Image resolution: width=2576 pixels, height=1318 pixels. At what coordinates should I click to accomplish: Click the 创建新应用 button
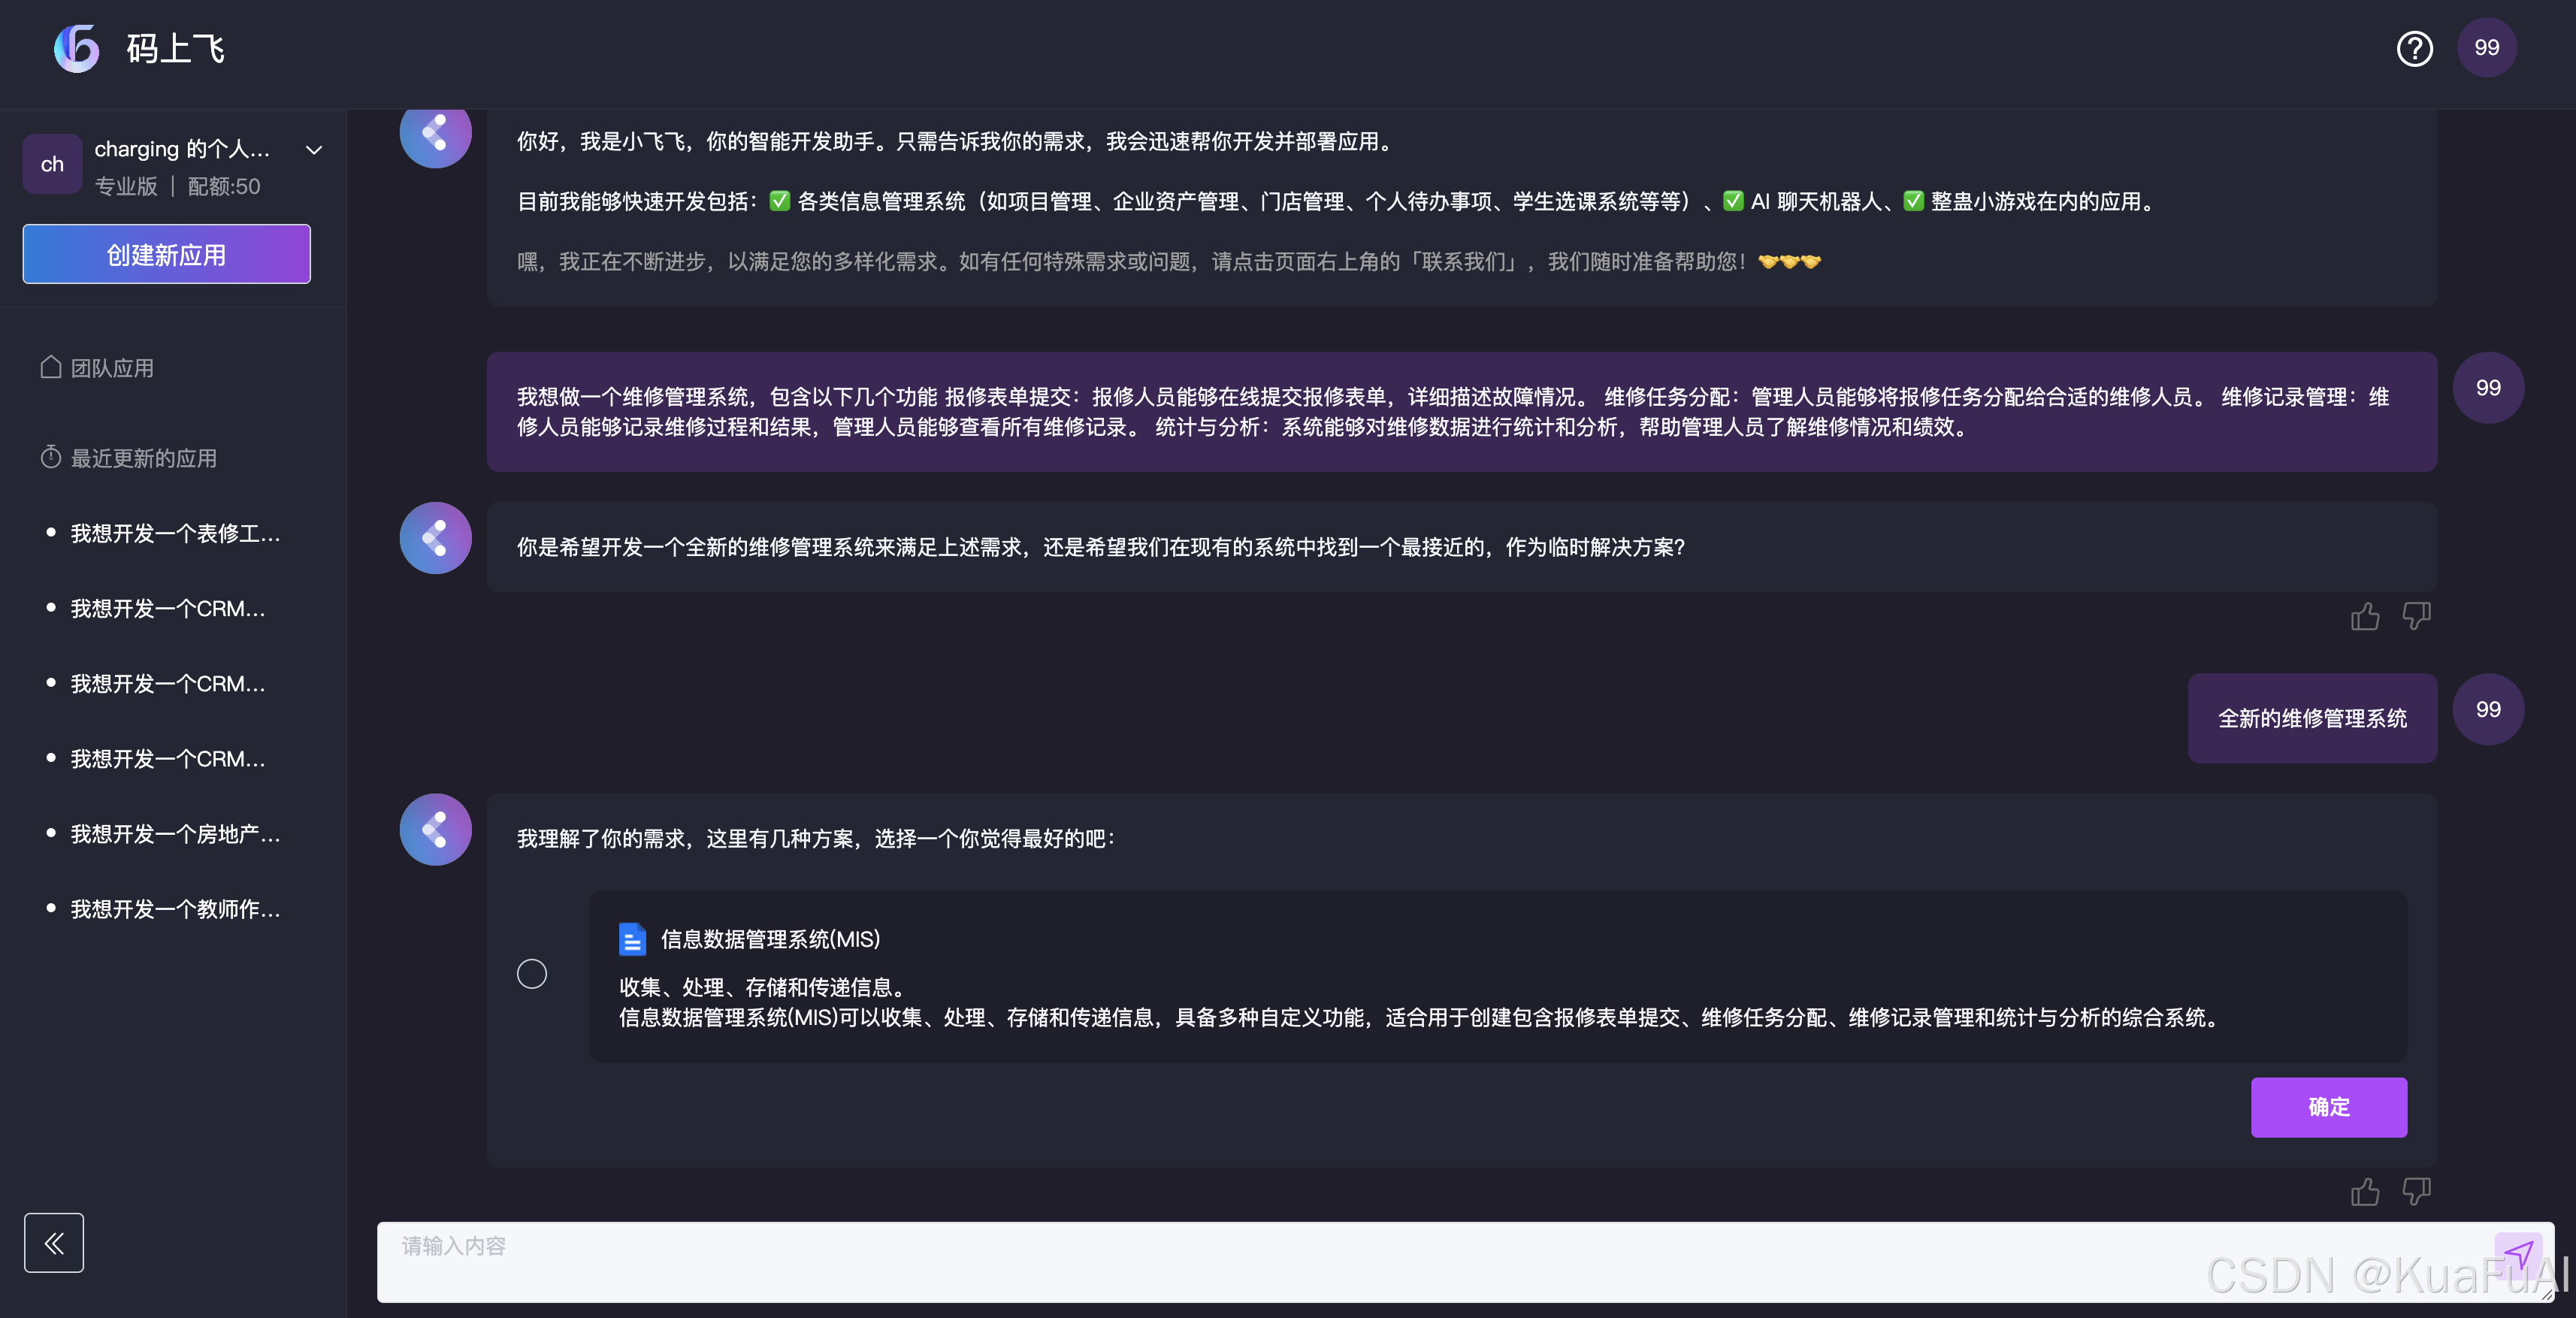pyautogui.click(x=166, y=254)
